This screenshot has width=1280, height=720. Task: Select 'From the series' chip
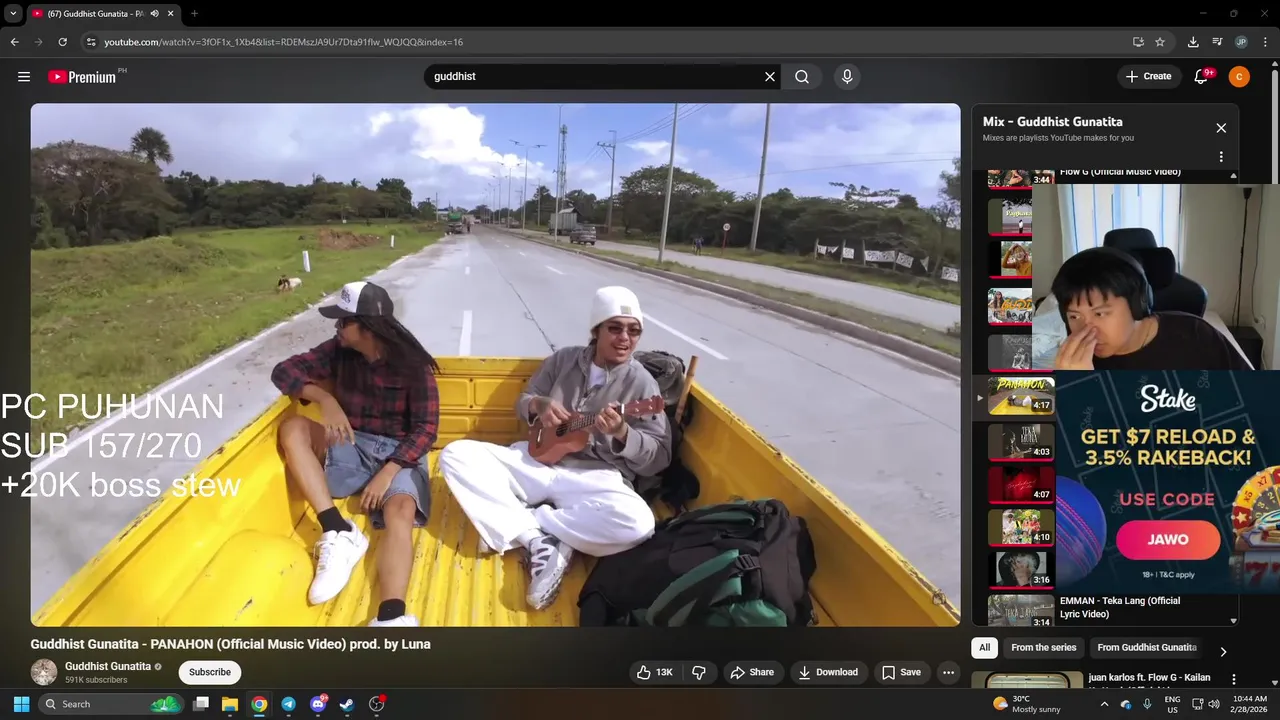tap(1044, 648)
